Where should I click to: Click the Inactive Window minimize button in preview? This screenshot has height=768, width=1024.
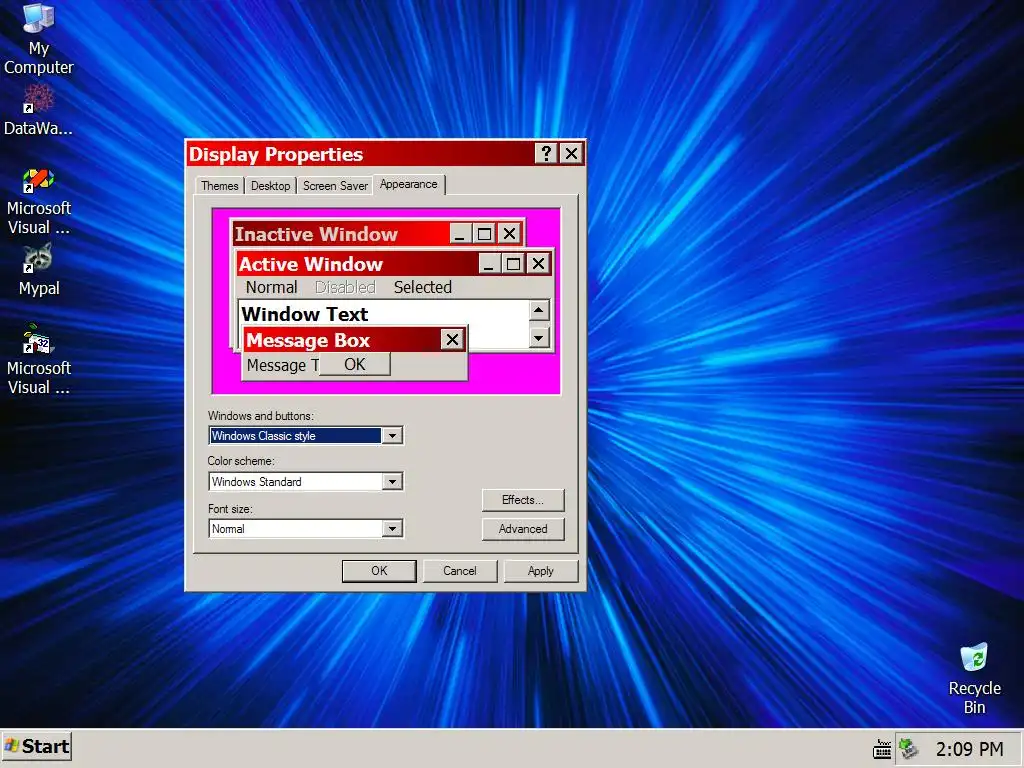coord(460,234)
